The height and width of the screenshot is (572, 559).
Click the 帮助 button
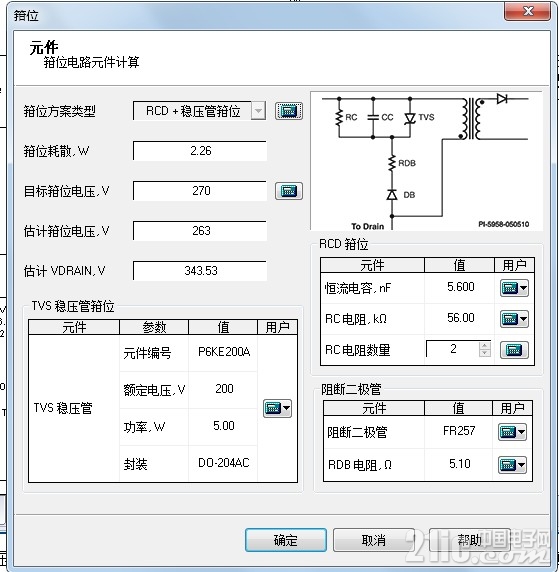[x=470, y=540]
